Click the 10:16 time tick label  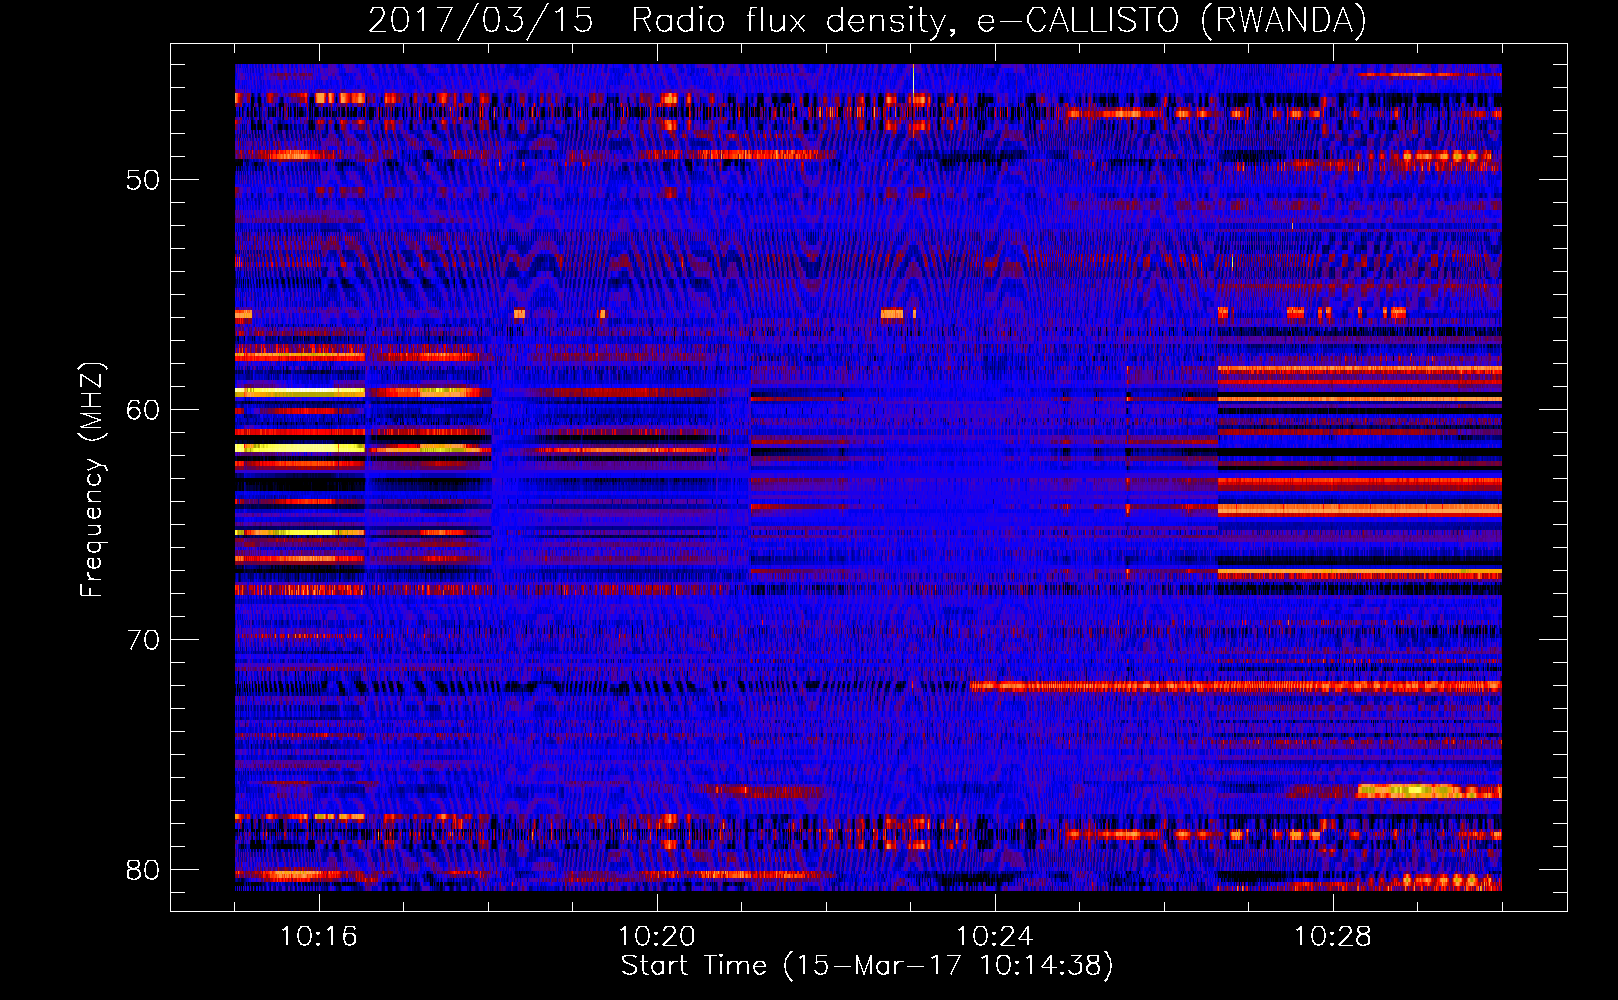point(319,937)
